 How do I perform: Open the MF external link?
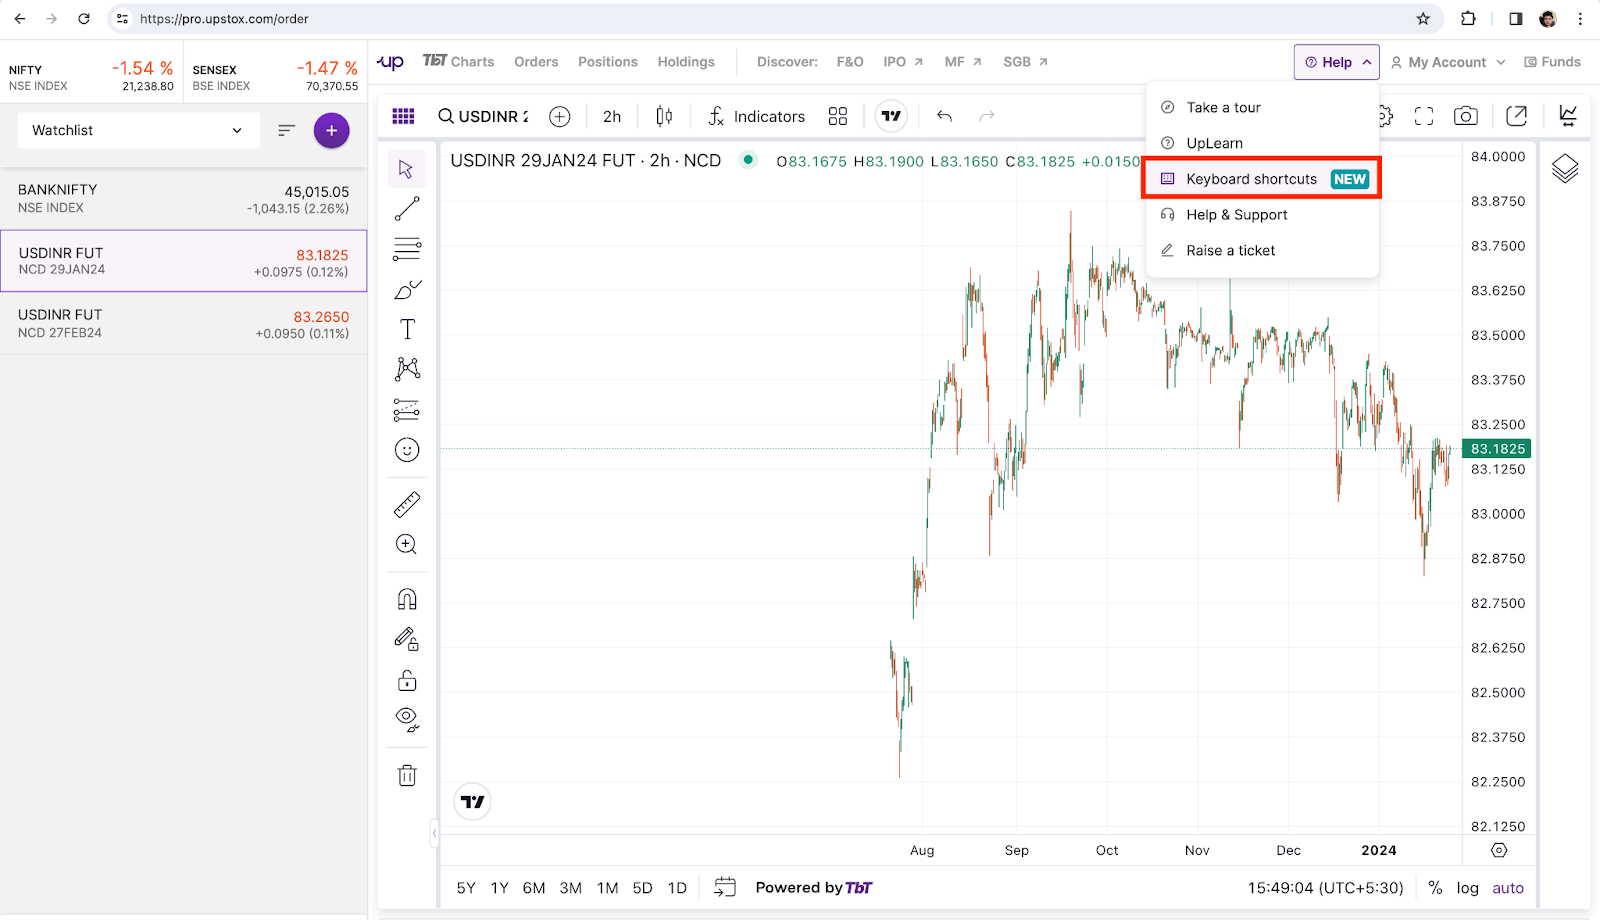[x=963, y=62]
